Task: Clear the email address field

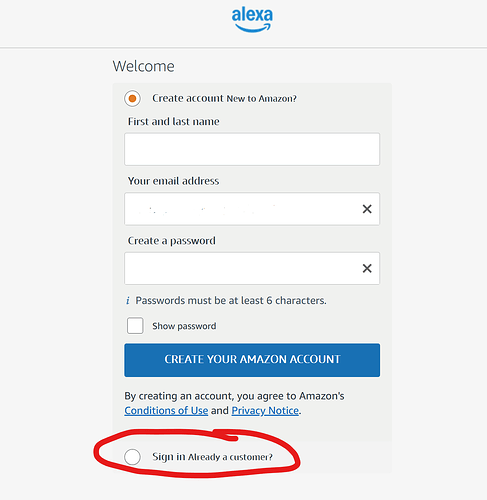Action: pyautogui.click(x=367, y=209)
